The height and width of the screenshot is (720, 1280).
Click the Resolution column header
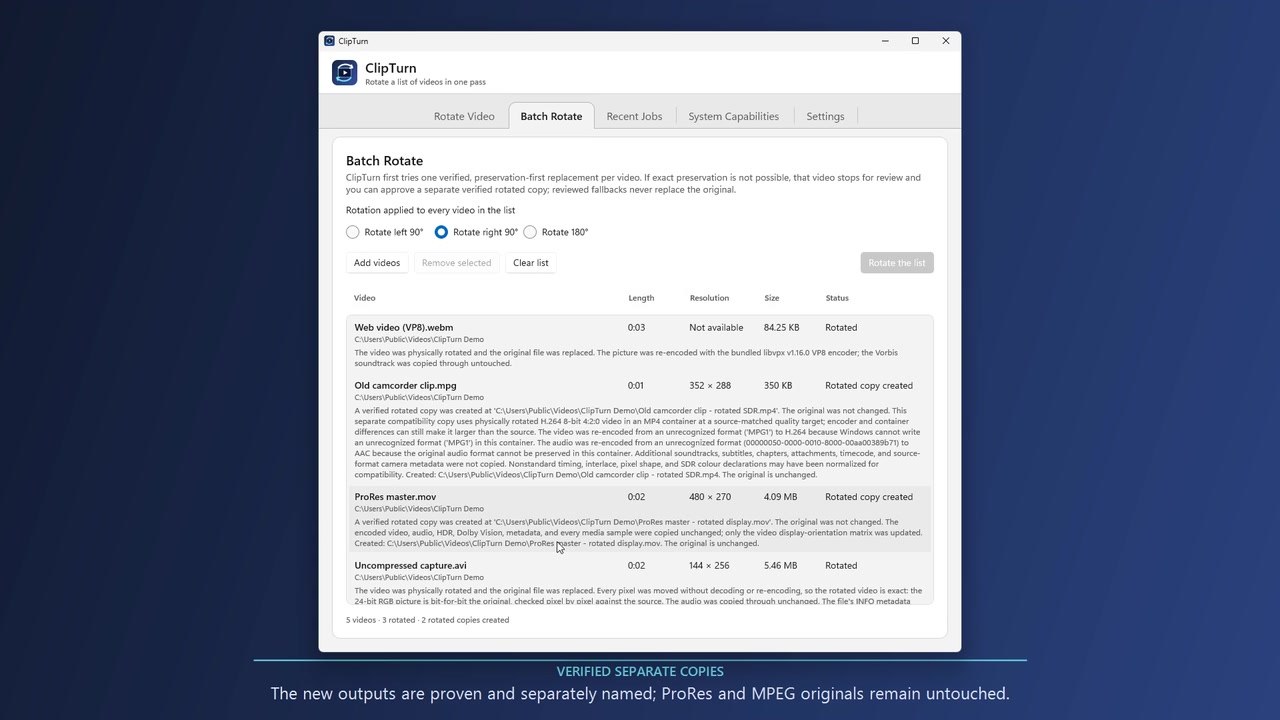click(x=709, y=298)
